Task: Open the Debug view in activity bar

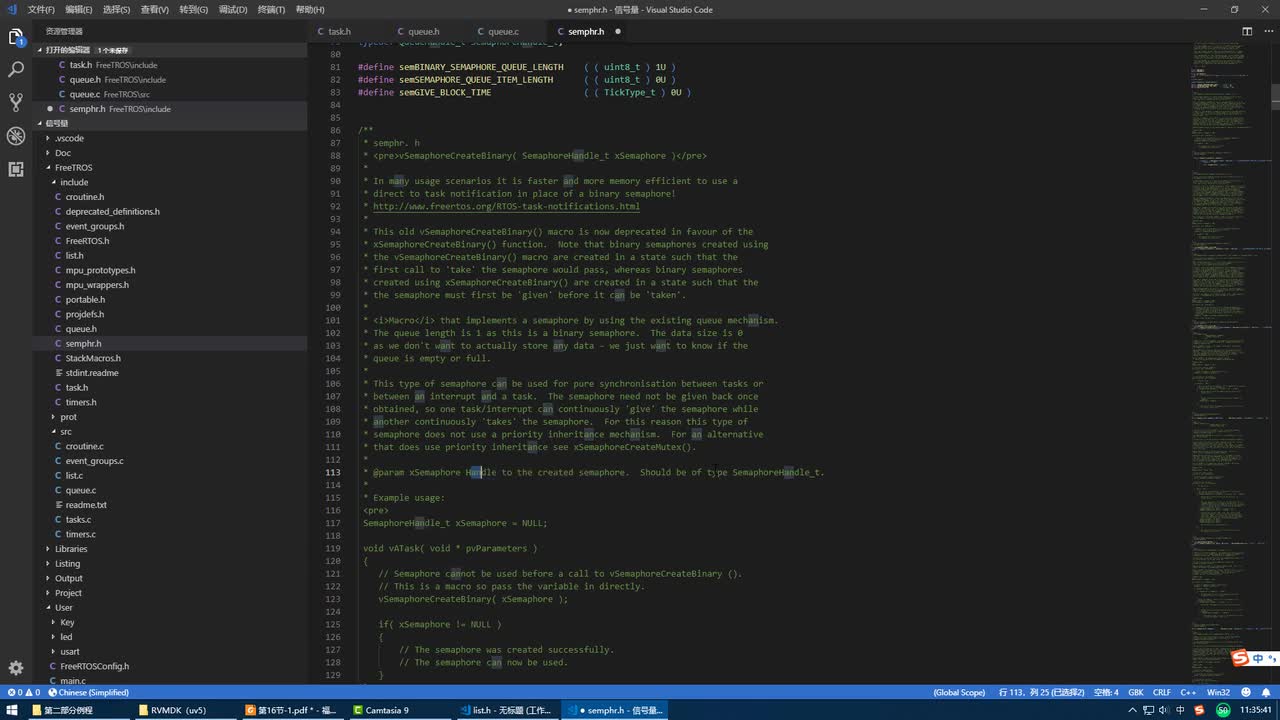Action: coord(15,136)
